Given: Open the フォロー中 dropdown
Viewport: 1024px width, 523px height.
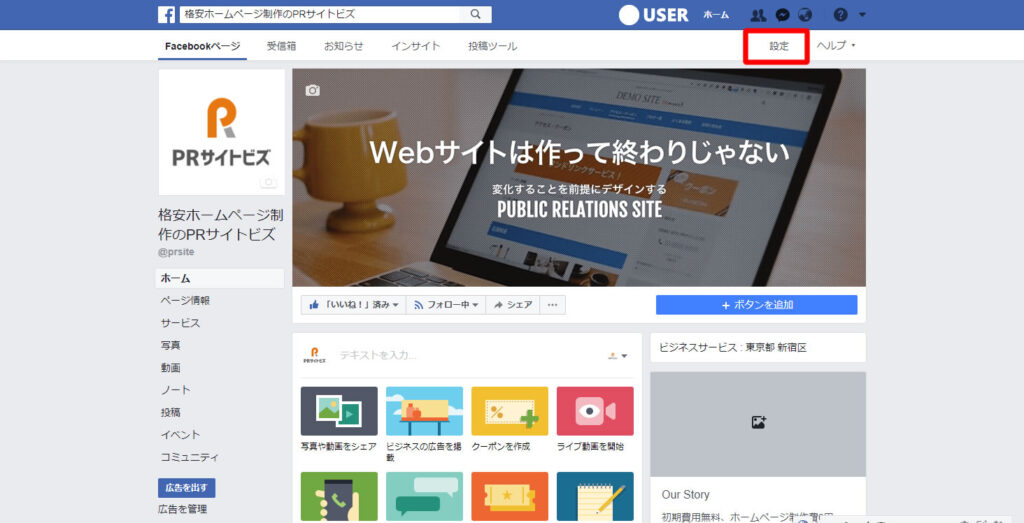Looking at the screenshot, I should point(446,305).
